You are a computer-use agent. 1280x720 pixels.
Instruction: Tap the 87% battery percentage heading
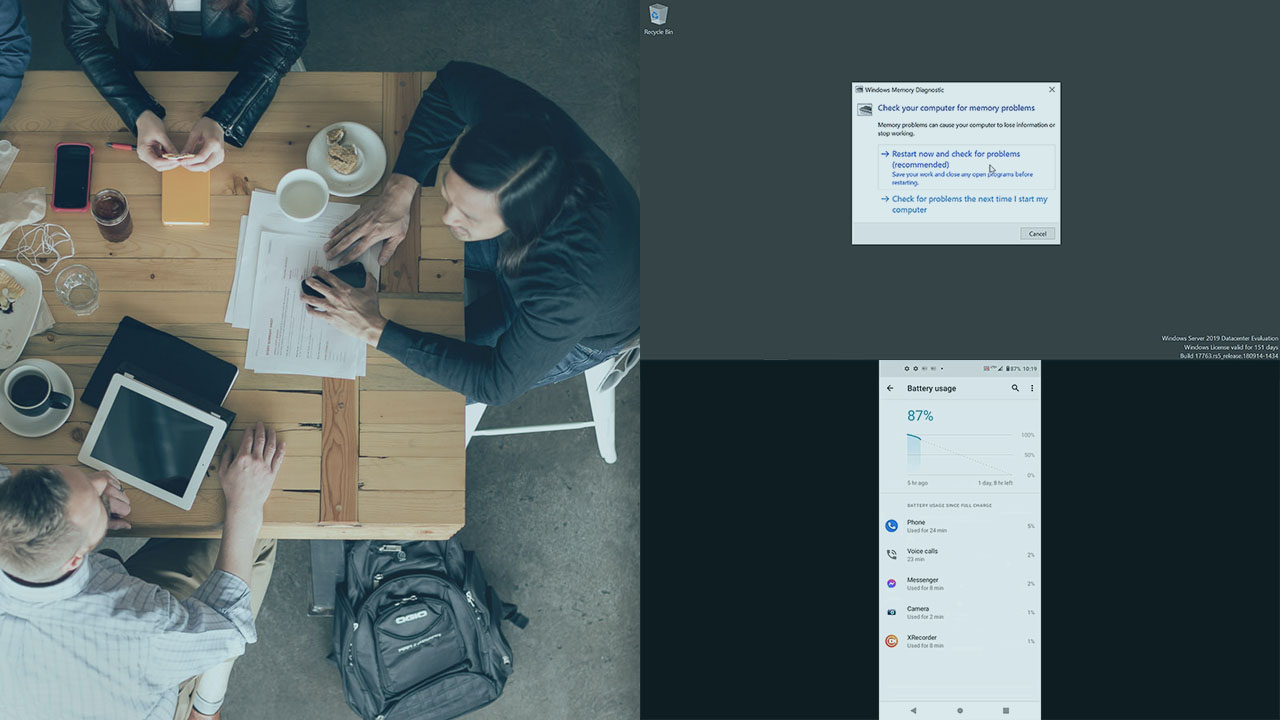coord(920,416)
